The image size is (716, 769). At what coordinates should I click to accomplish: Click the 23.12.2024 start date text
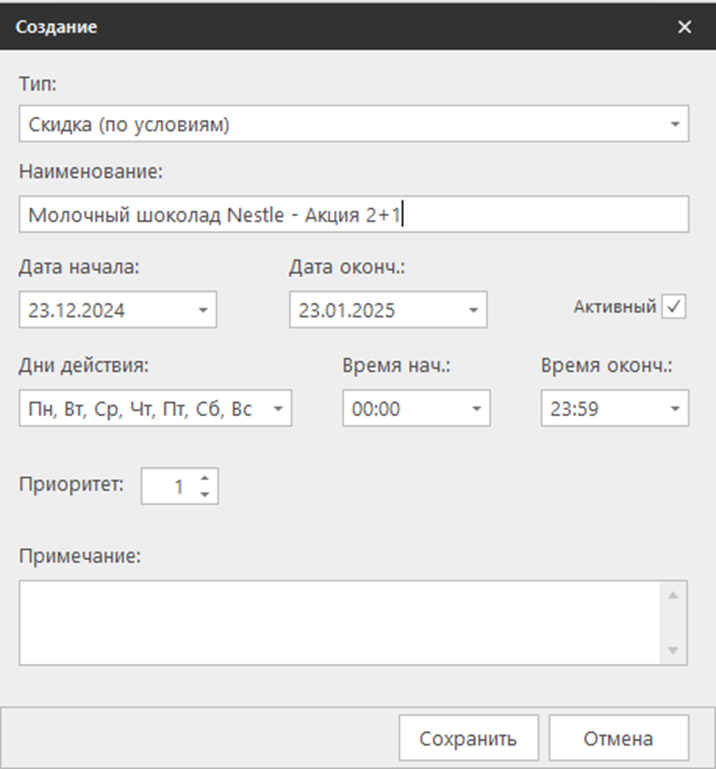77,310
